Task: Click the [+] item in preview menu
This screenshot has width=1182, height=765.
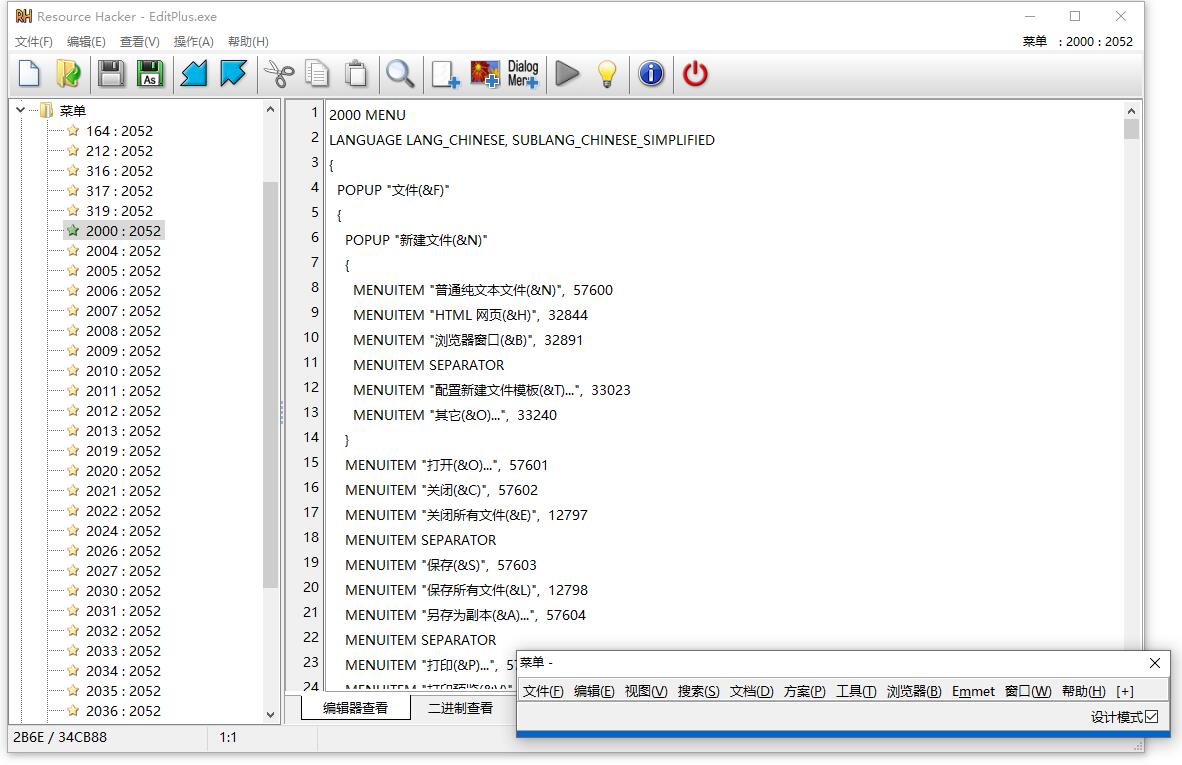Action: point(1125,691)
